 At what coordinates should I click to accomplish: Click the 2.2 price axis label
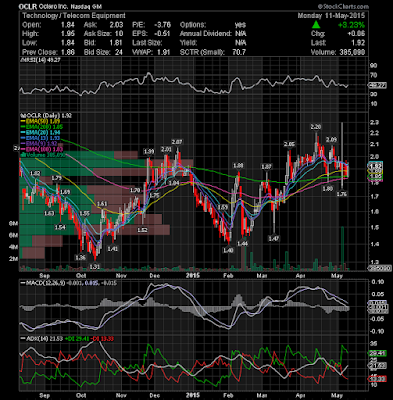(x=375, y=133)
